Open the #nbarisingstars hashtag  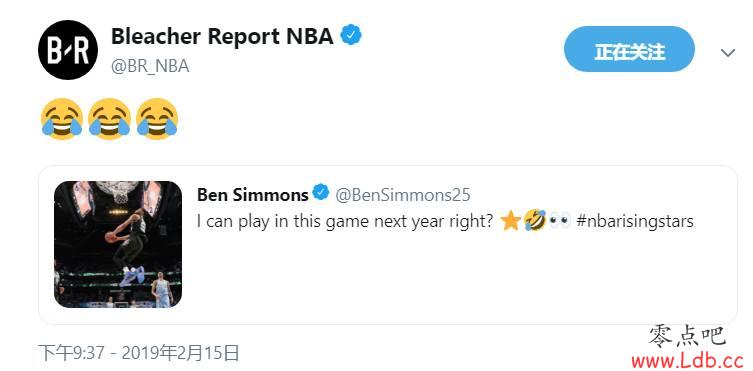635,221
